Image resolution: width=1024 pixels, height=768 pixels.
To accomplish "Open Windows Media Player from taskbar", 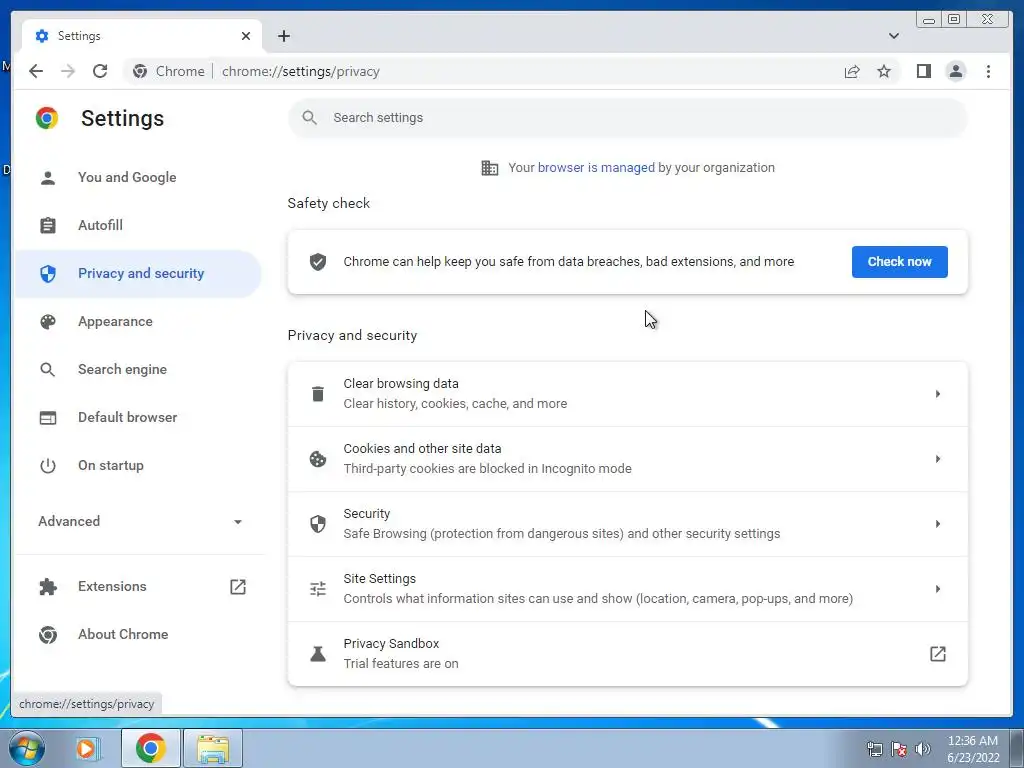I will [86, 748].
